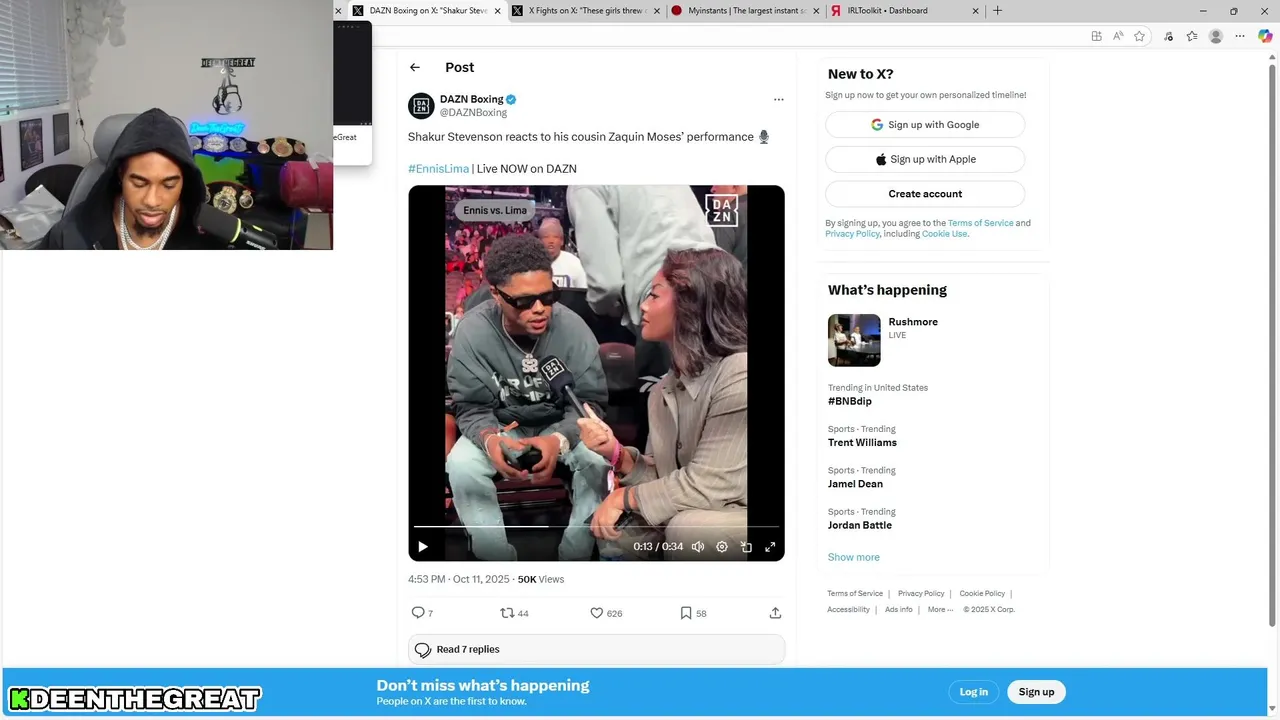Open the media control music icon in toolbar
The image size is (1280, 720).
pos(1168,36)
